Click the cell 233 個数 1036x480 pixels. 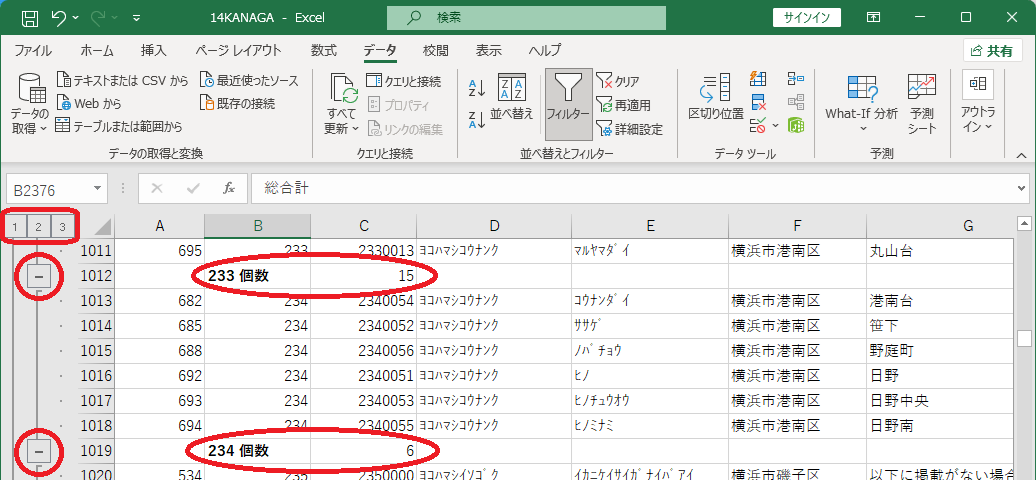click(x=258, y=276)
